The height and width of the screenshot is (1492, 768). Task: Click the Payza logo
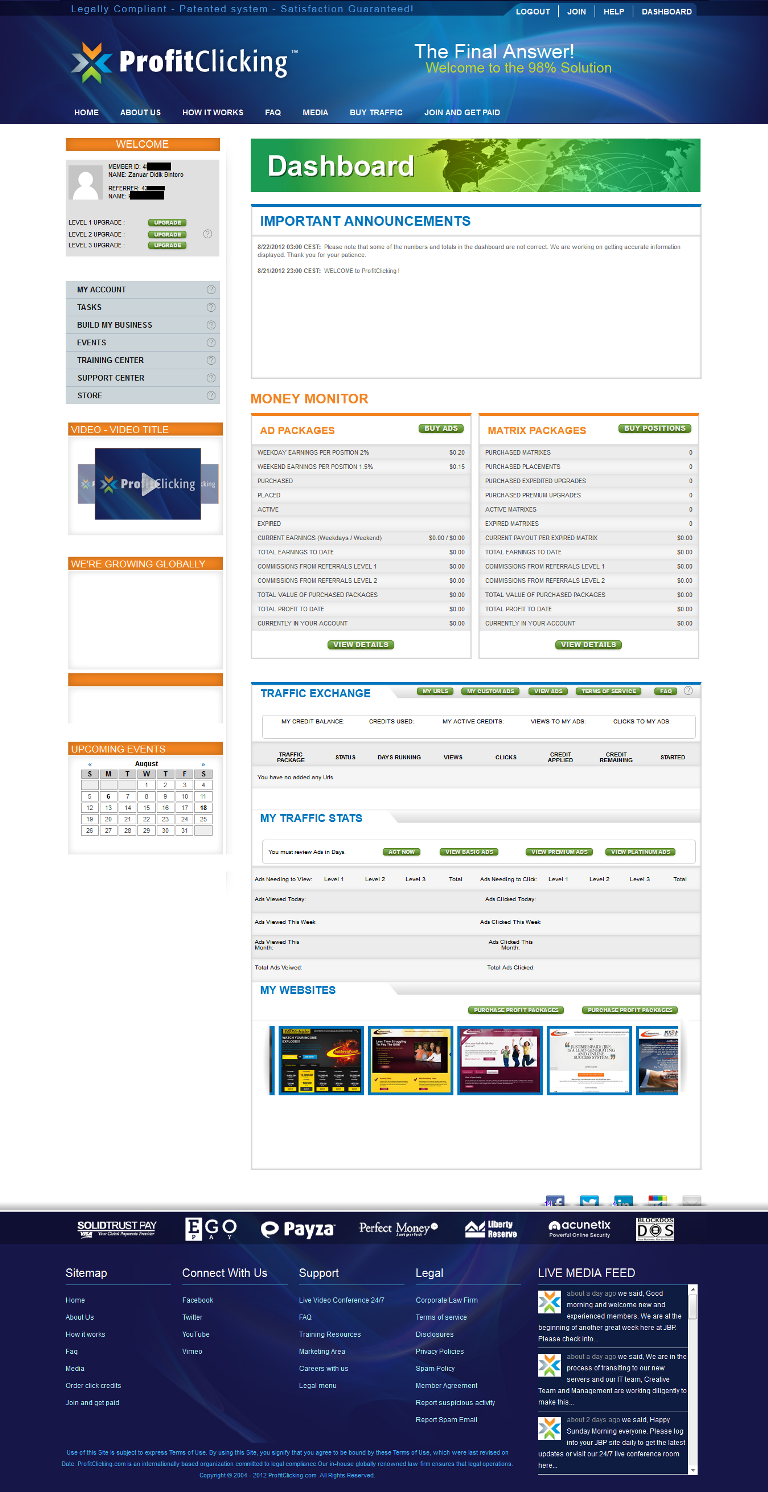point(297,1230)
